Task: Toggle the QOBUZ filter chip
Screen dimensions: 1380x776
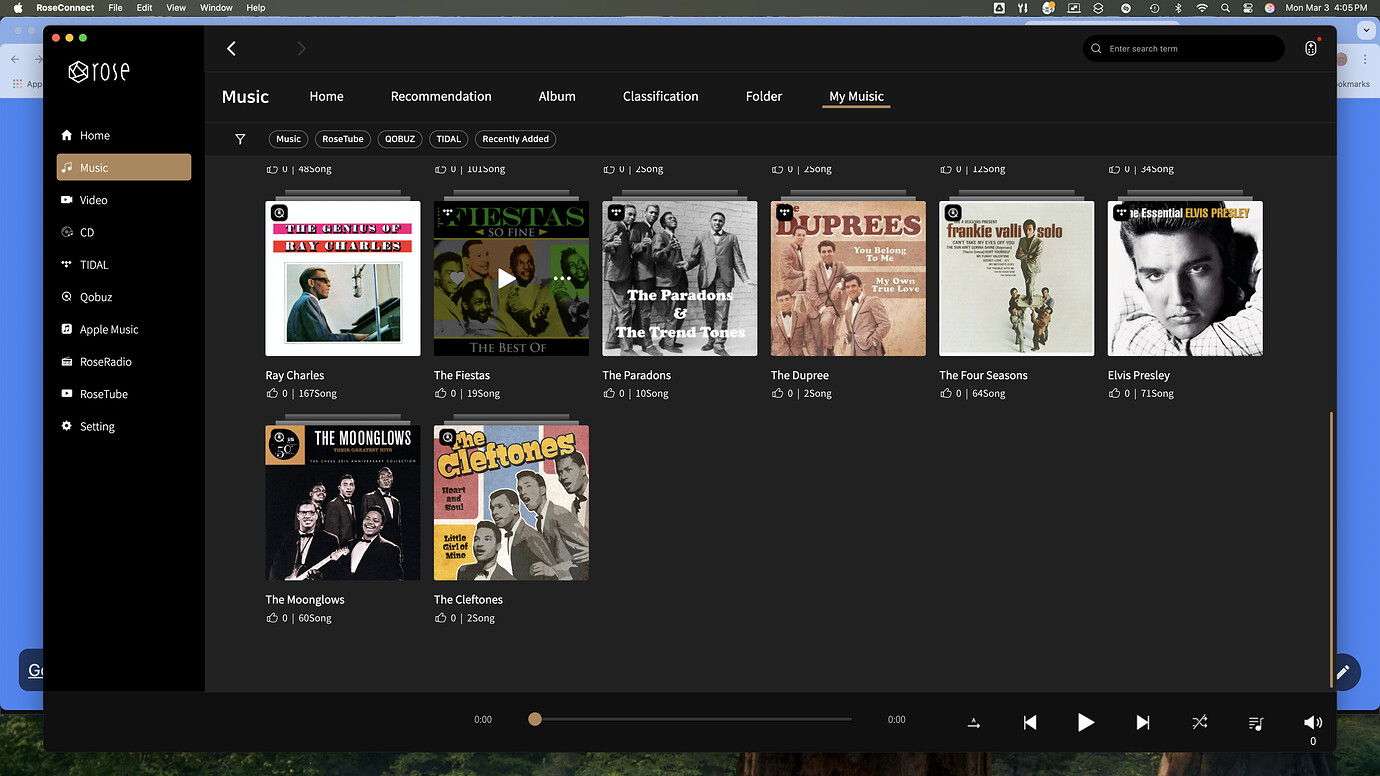Action: click(400, 139)
